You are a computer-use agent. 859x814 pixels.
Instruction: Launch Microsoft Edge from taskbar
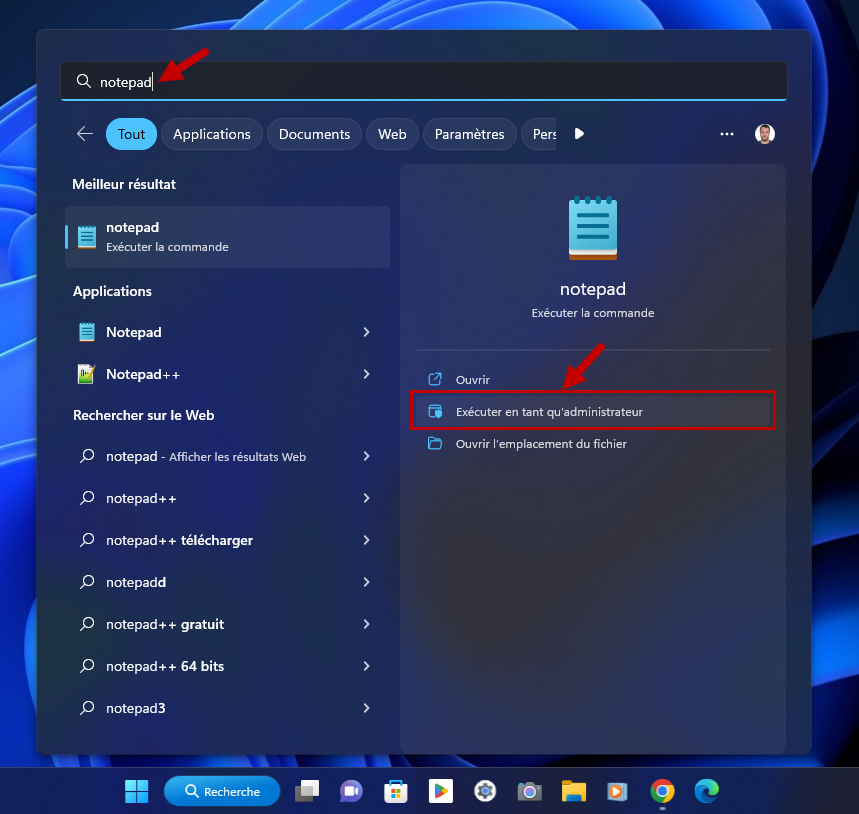707,791
